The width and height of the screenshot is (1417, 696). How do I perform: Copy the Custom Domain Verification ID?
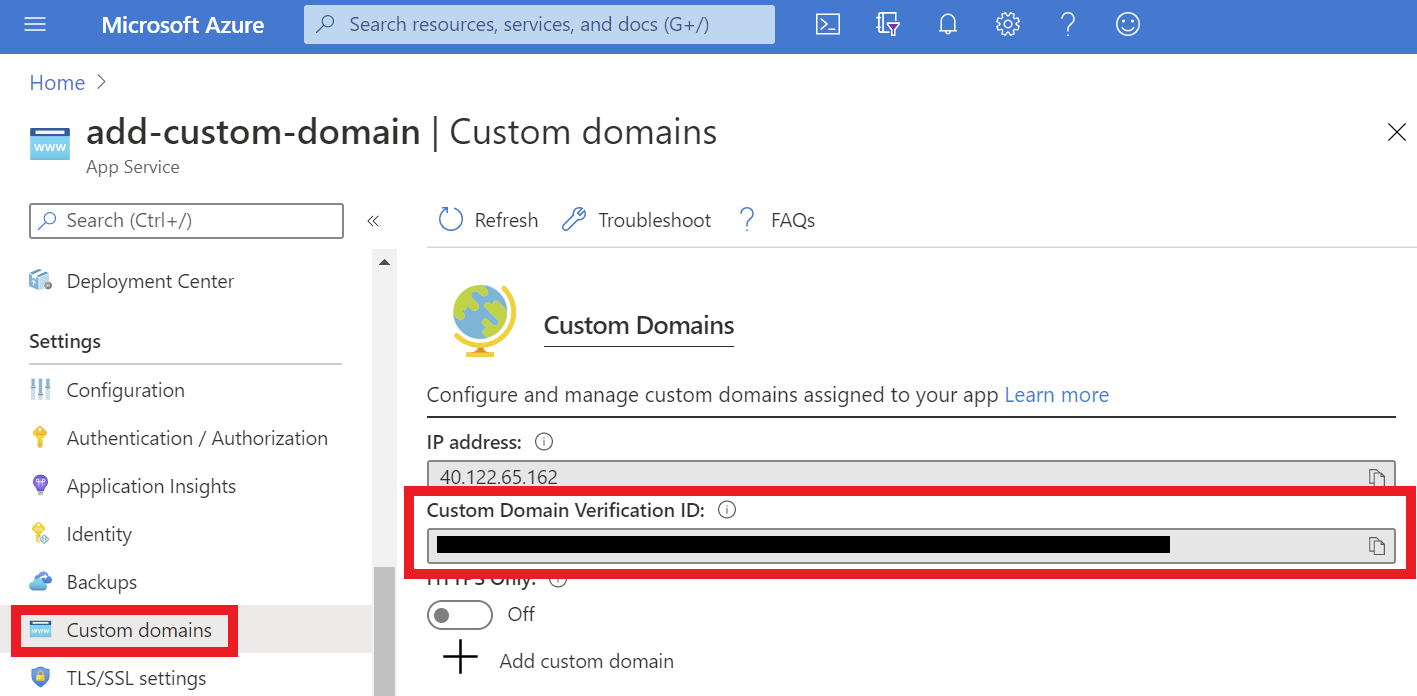tap(1377, 545)
